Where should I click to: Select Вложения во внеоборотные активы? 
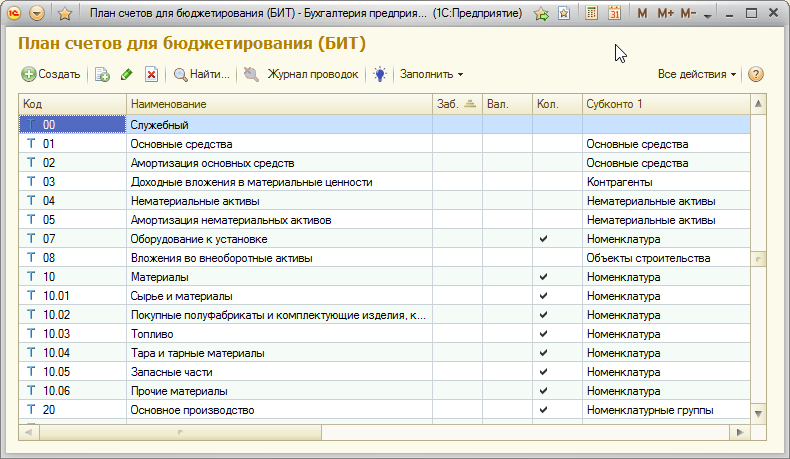pos(384,258)
